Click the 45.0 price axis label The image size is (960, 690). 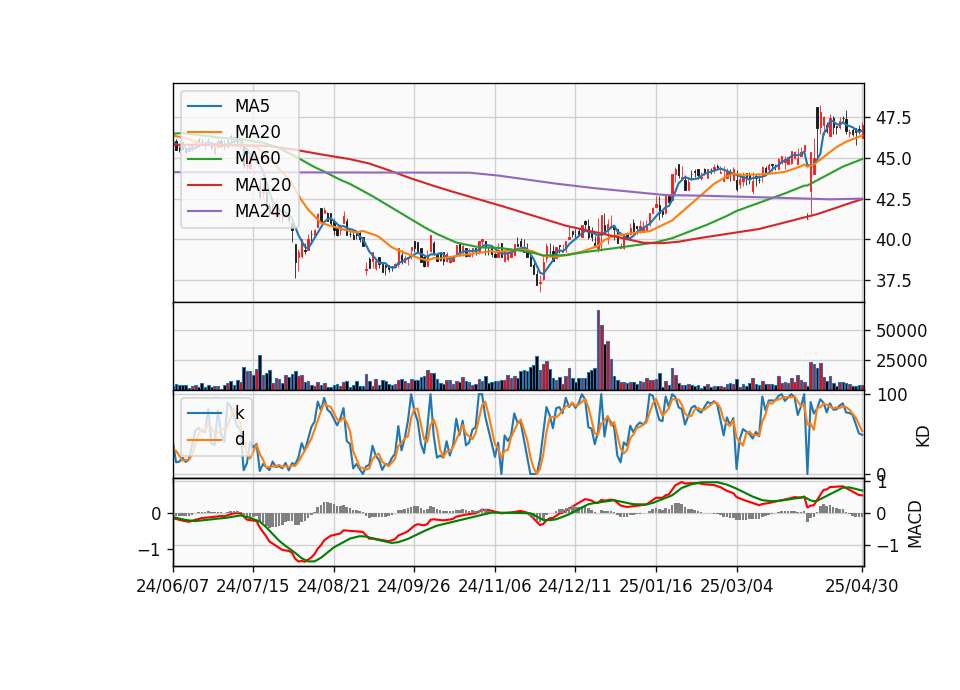tap(893, 159)
